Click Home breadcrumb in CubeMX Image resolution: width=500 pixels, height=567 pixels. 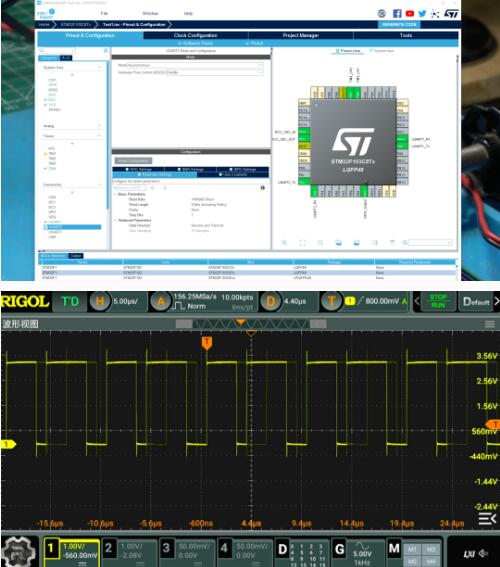(x=44, y=24)
